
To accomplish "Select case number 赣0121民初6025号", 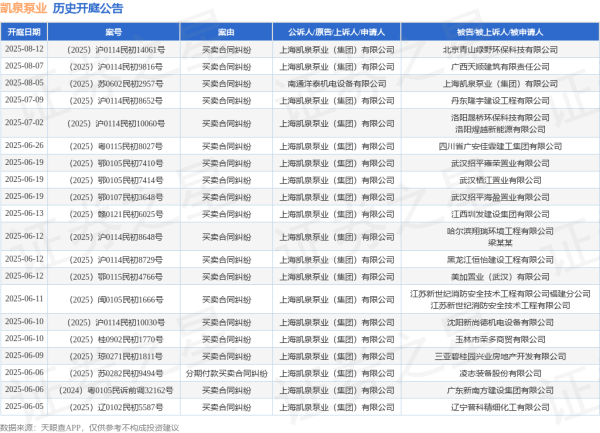I will coord(130,214).
